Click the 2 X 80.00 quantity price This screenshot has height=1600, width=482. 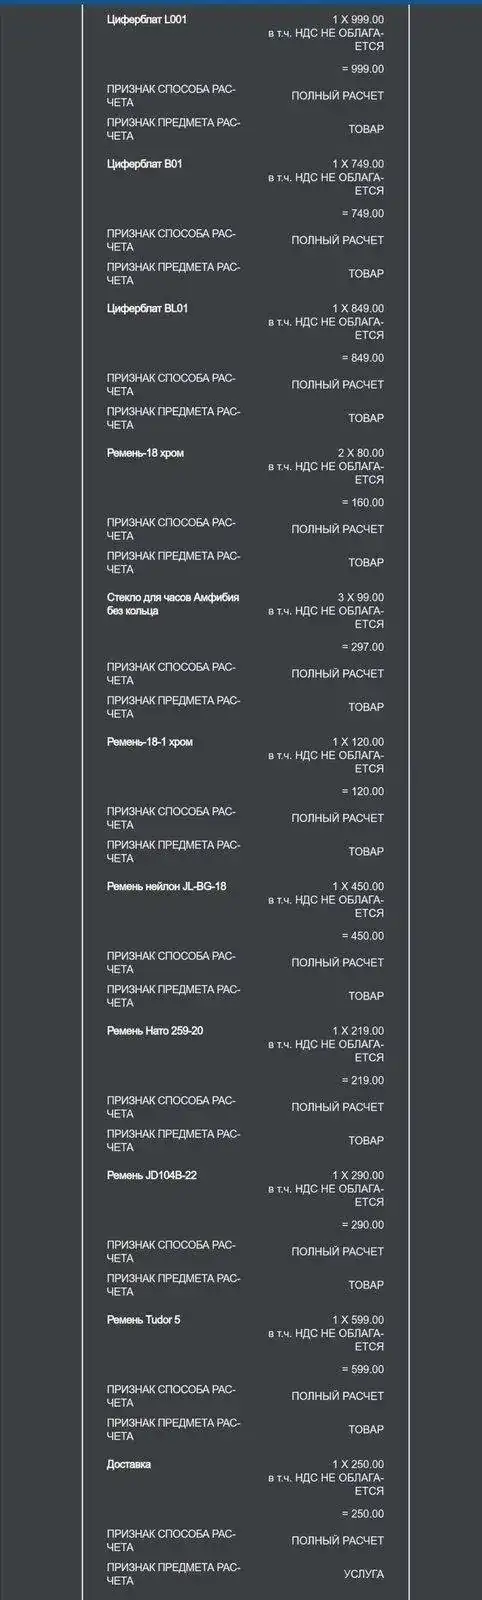tap(361, 453)
